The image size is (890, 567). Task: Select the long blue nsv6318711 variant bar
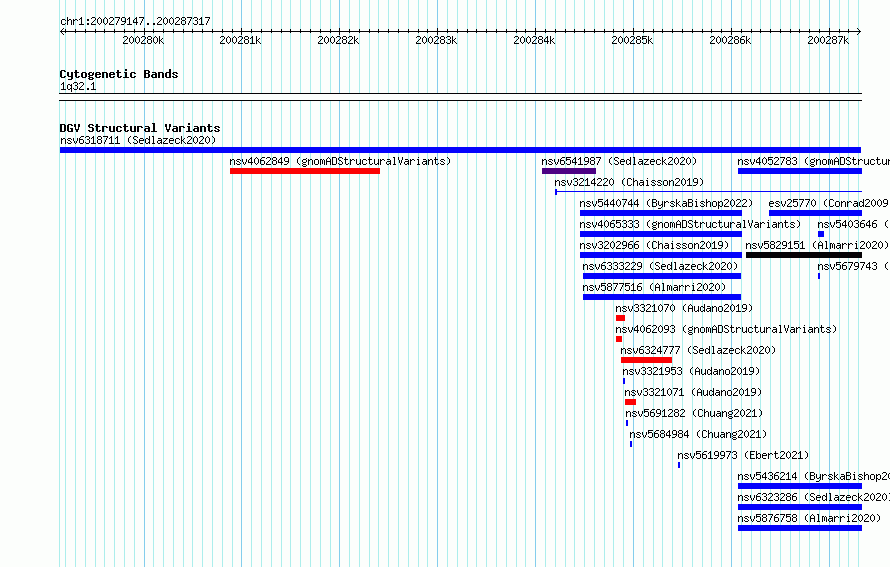(460, 150)
